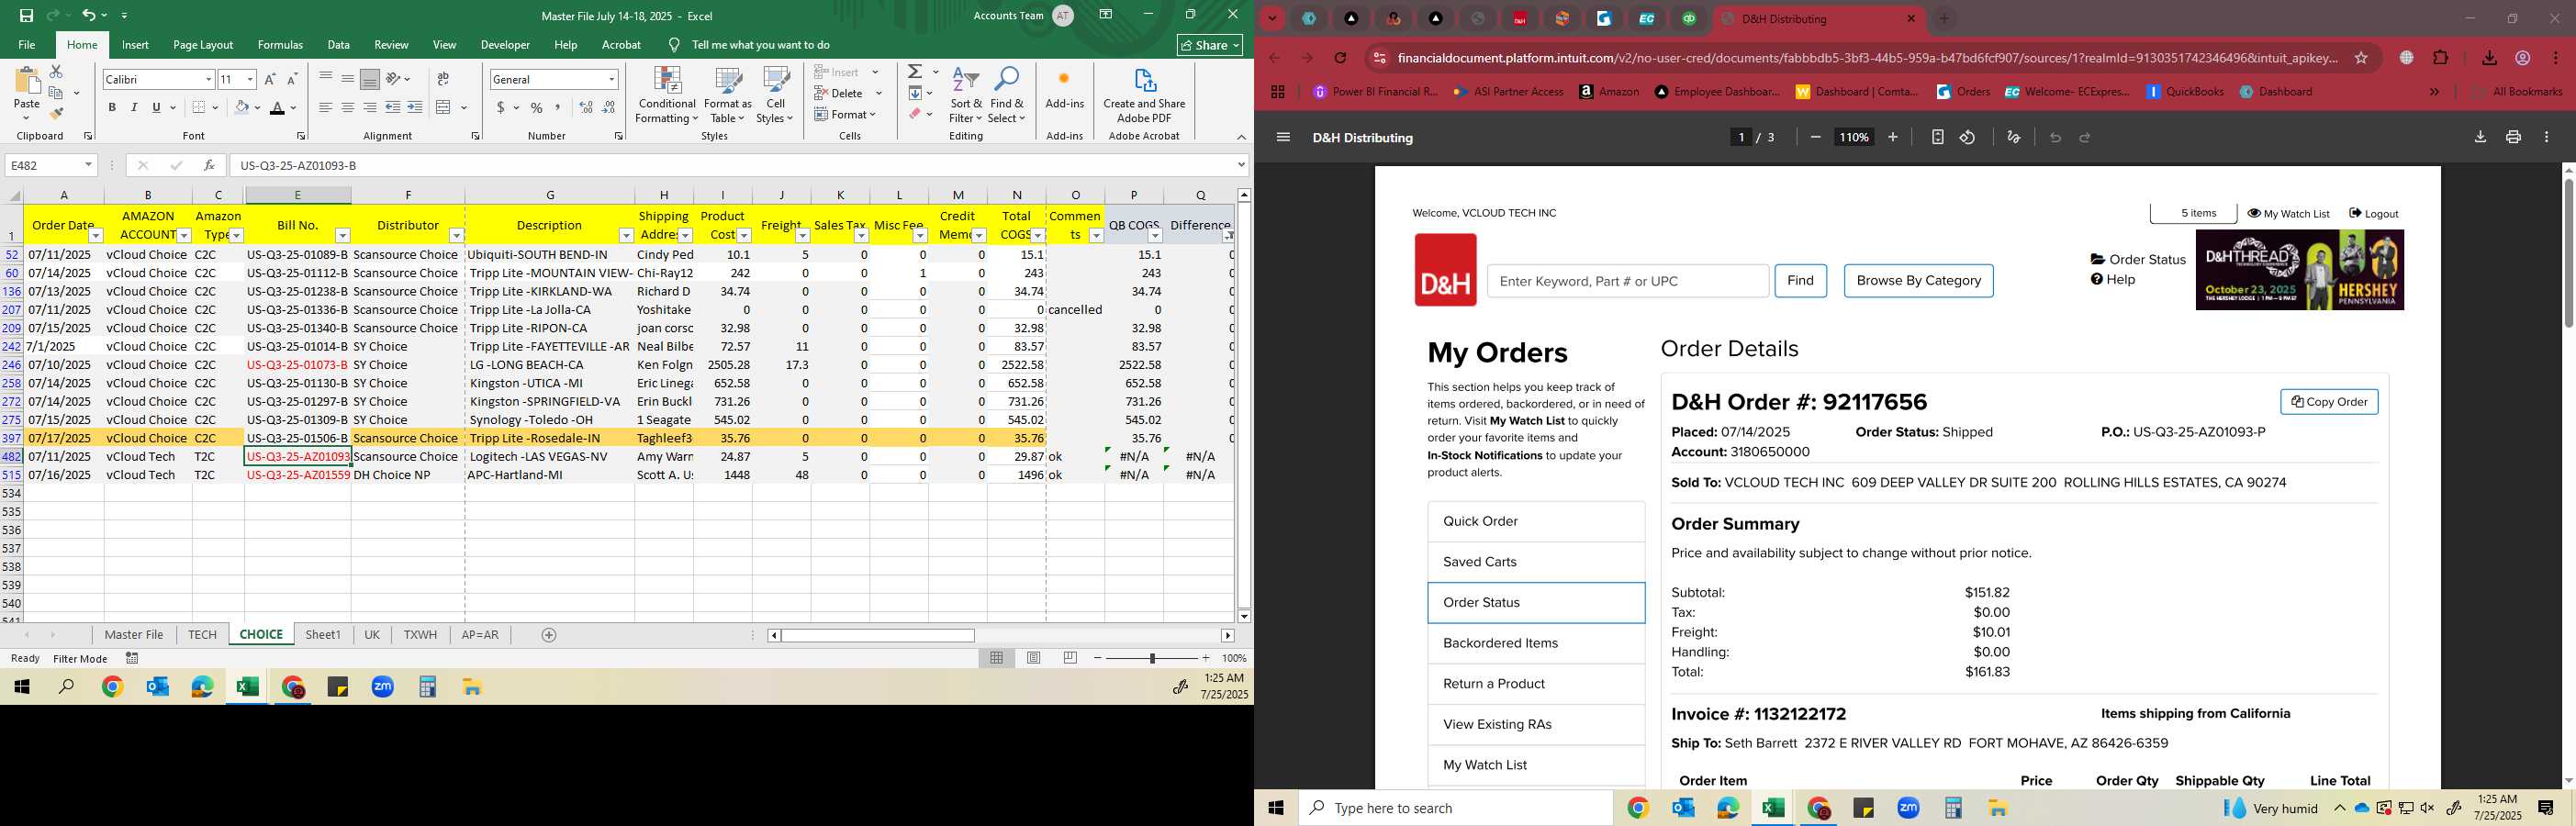Click the Cut scissors icon in Excel
This screenshot has width=2576, height=826.
[x=56, y=72]
